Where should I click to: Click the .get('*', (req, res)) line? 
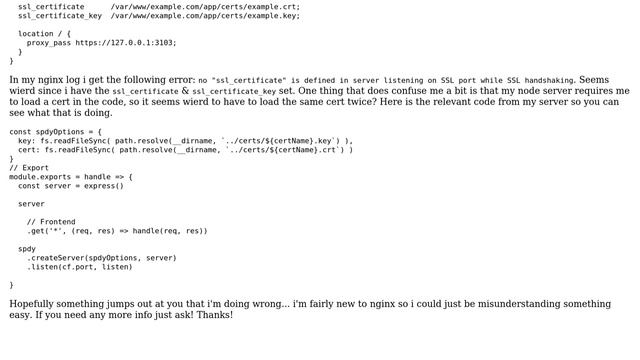pyautogui.click(x=117, y=231)
